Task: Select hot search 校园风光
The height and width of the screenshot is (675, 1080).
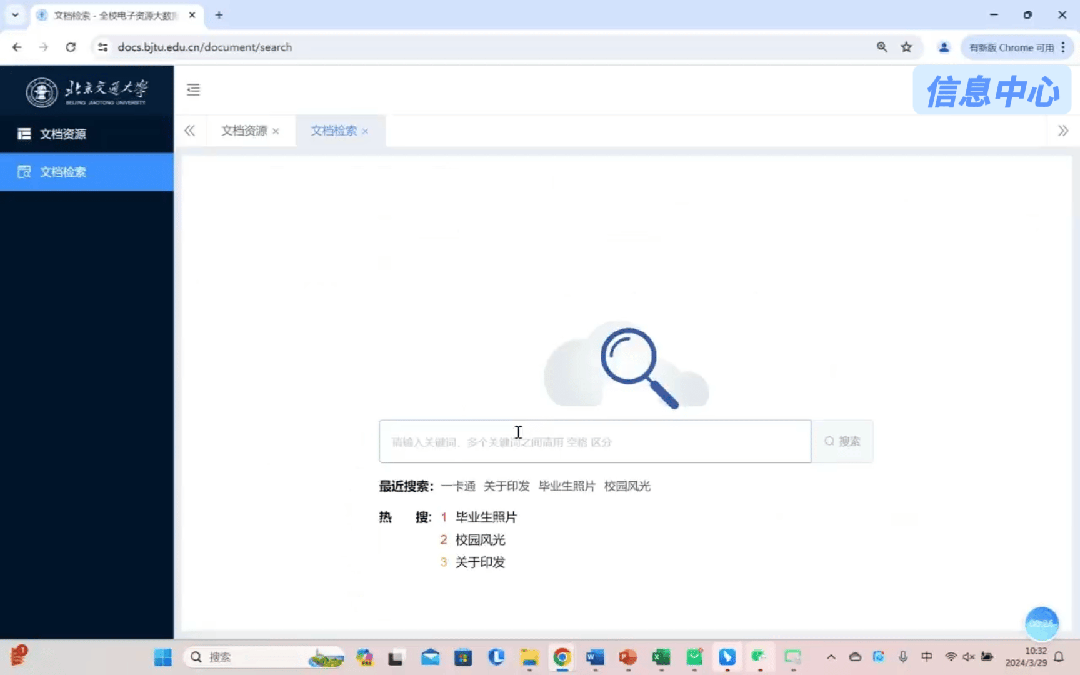Action: tap(480, 540)
